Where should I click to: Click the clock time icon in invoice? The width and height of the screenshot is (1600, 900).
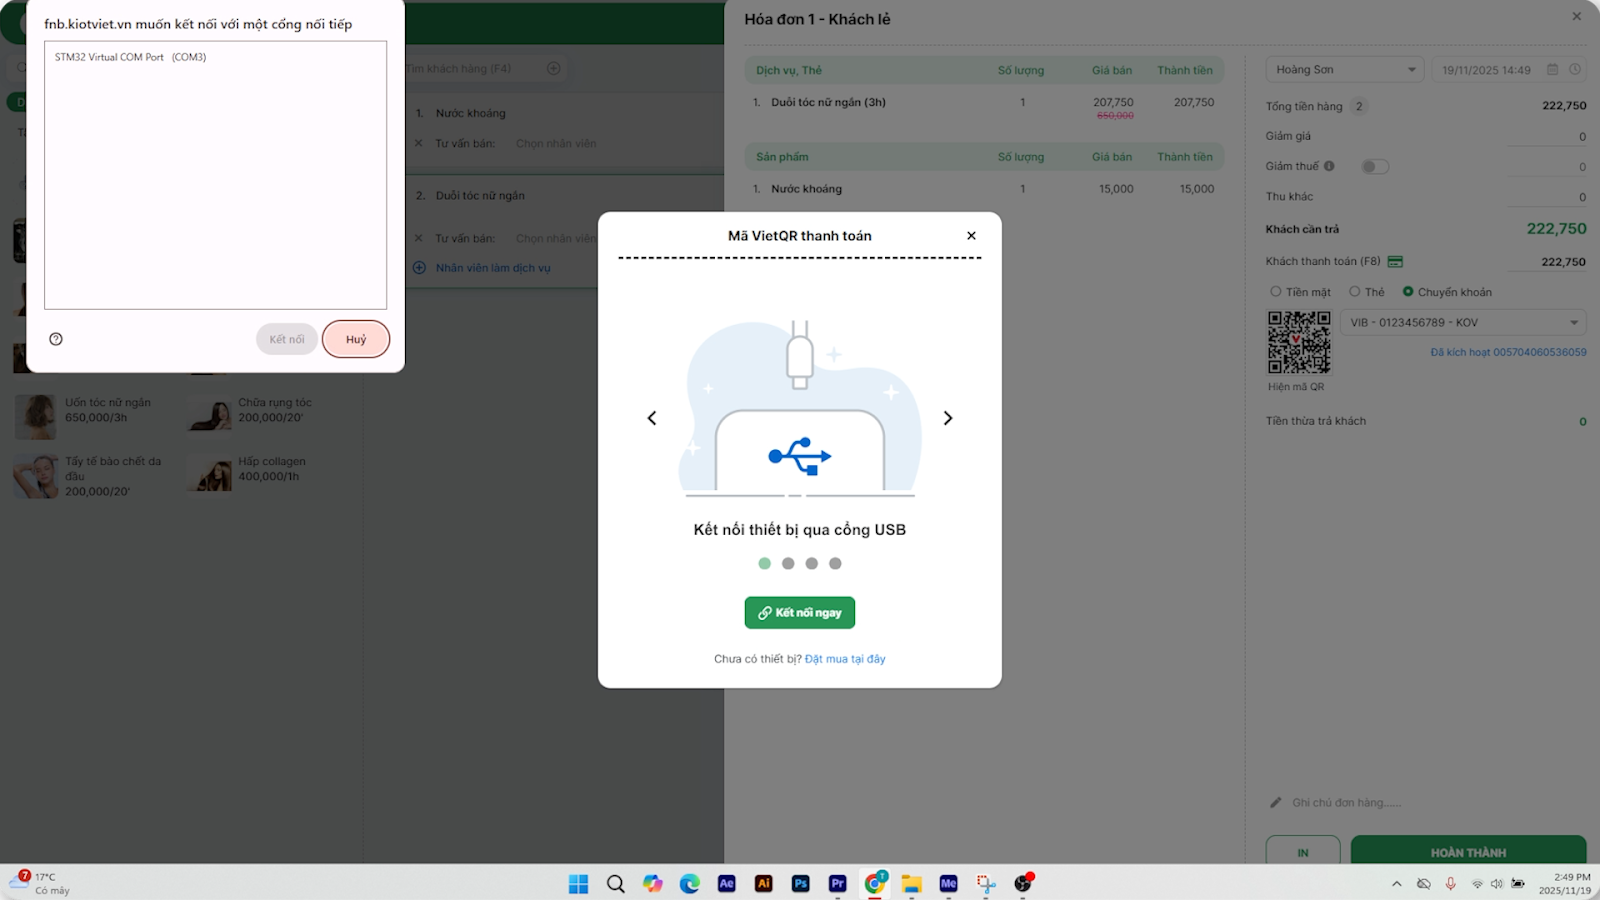[x=1575, y=70]
